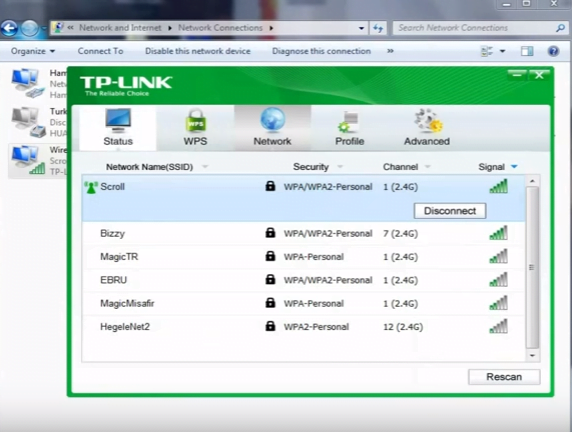
Task: Open Explorer Help icon
Action: 553,51
